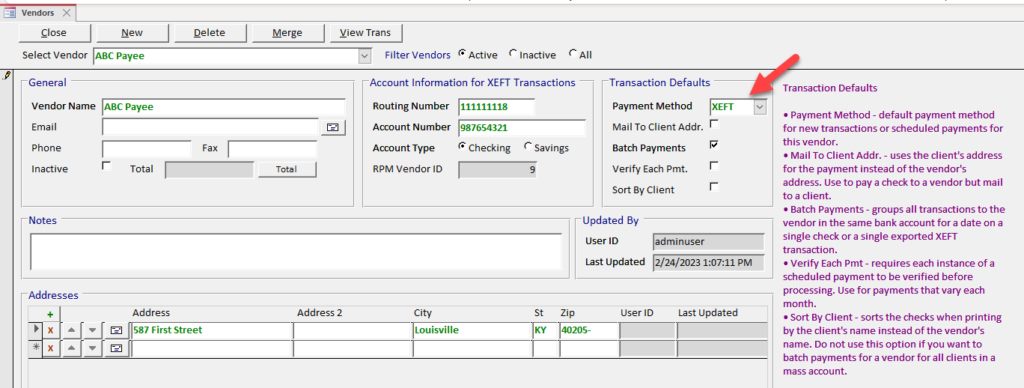This screenshot has height=388, width=1024.
Task: Open the Payment Method dropdown
Action: coord(760,106)
